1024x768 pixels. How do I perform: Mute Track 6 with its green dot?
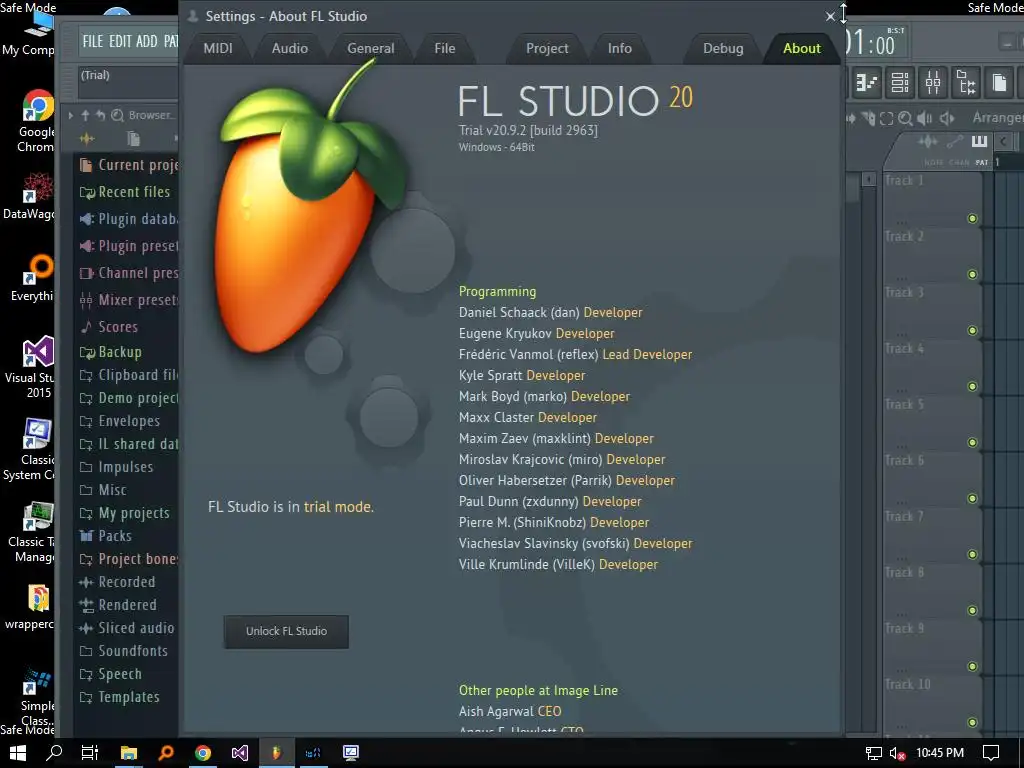(972, 499)
